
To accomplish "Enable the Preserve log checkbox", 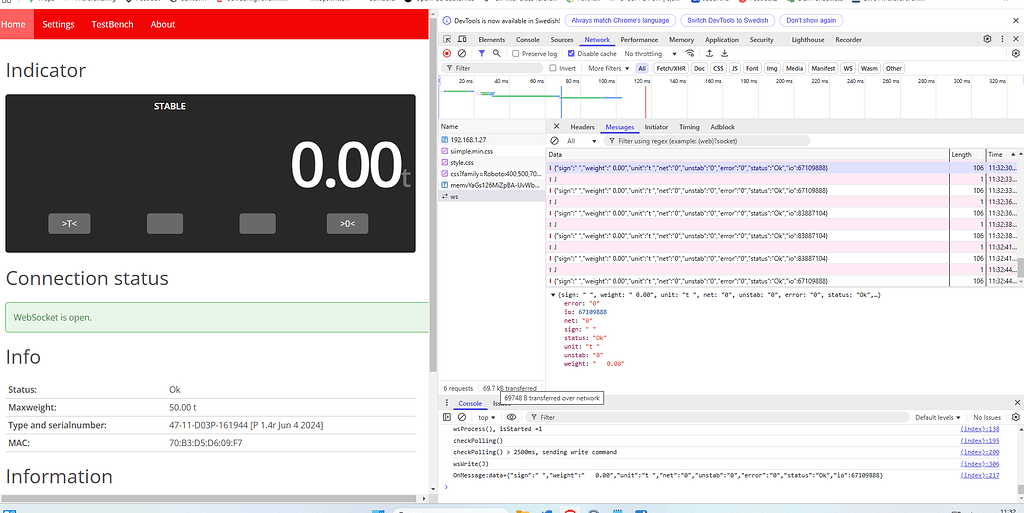I will click(x=516, y=54).
